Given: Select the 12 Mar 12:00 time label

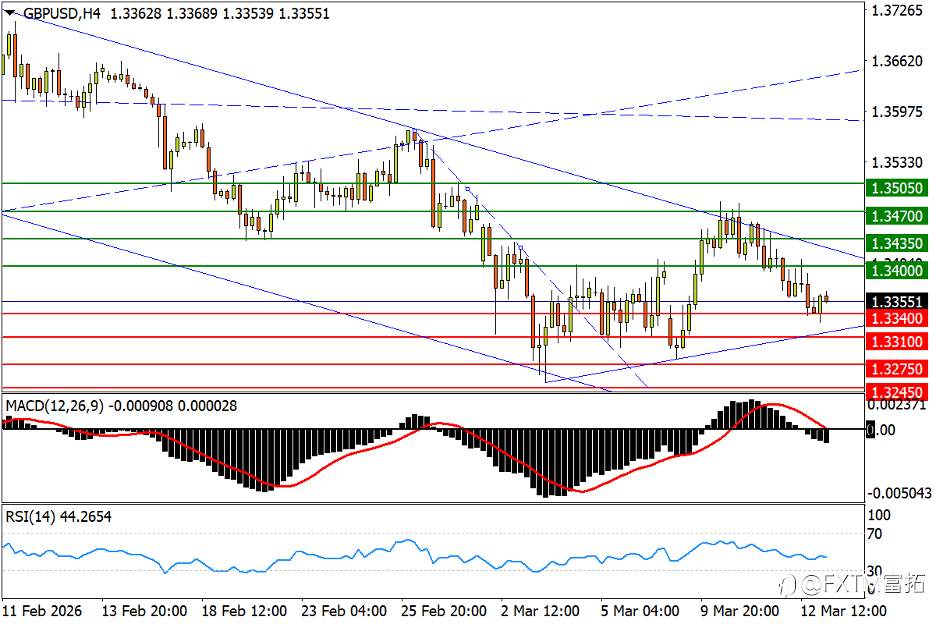Looking at the screenshot, I should (x=843, y=611).
